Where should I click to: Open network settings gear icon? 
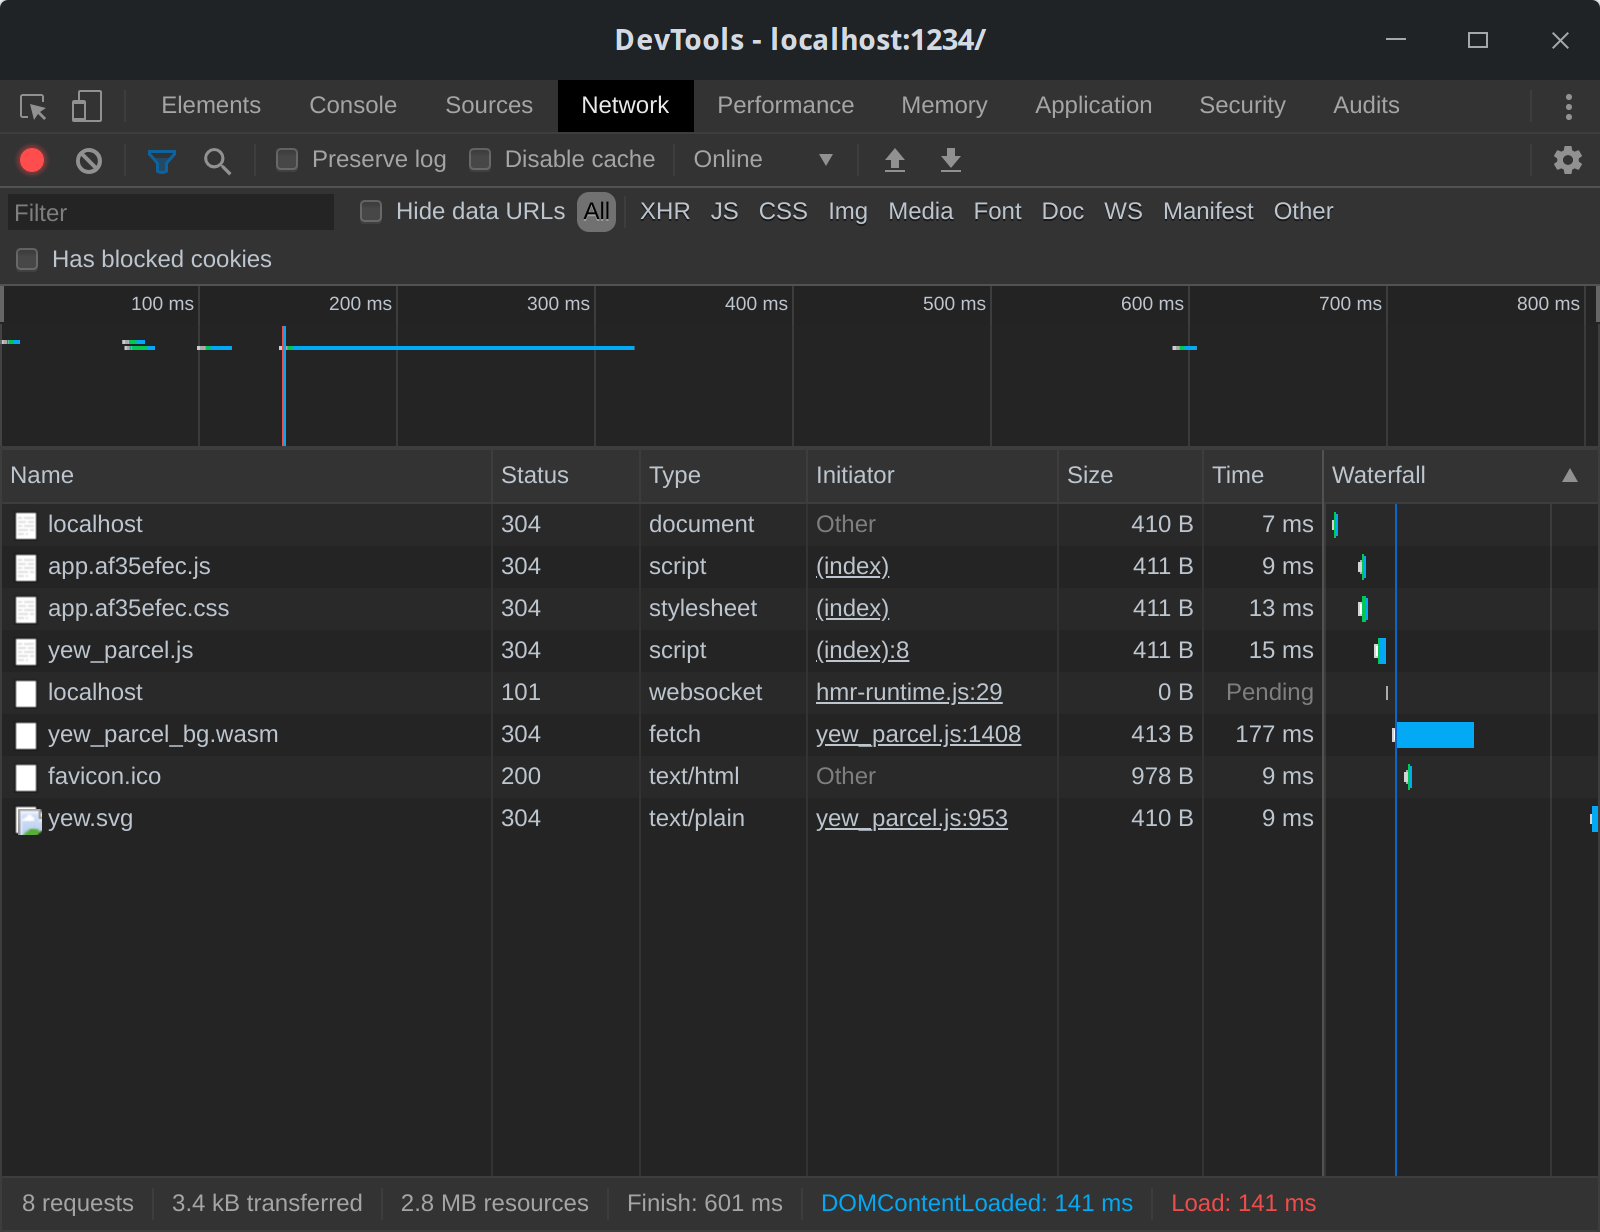pyautogui.click(x=1568, y=160)
